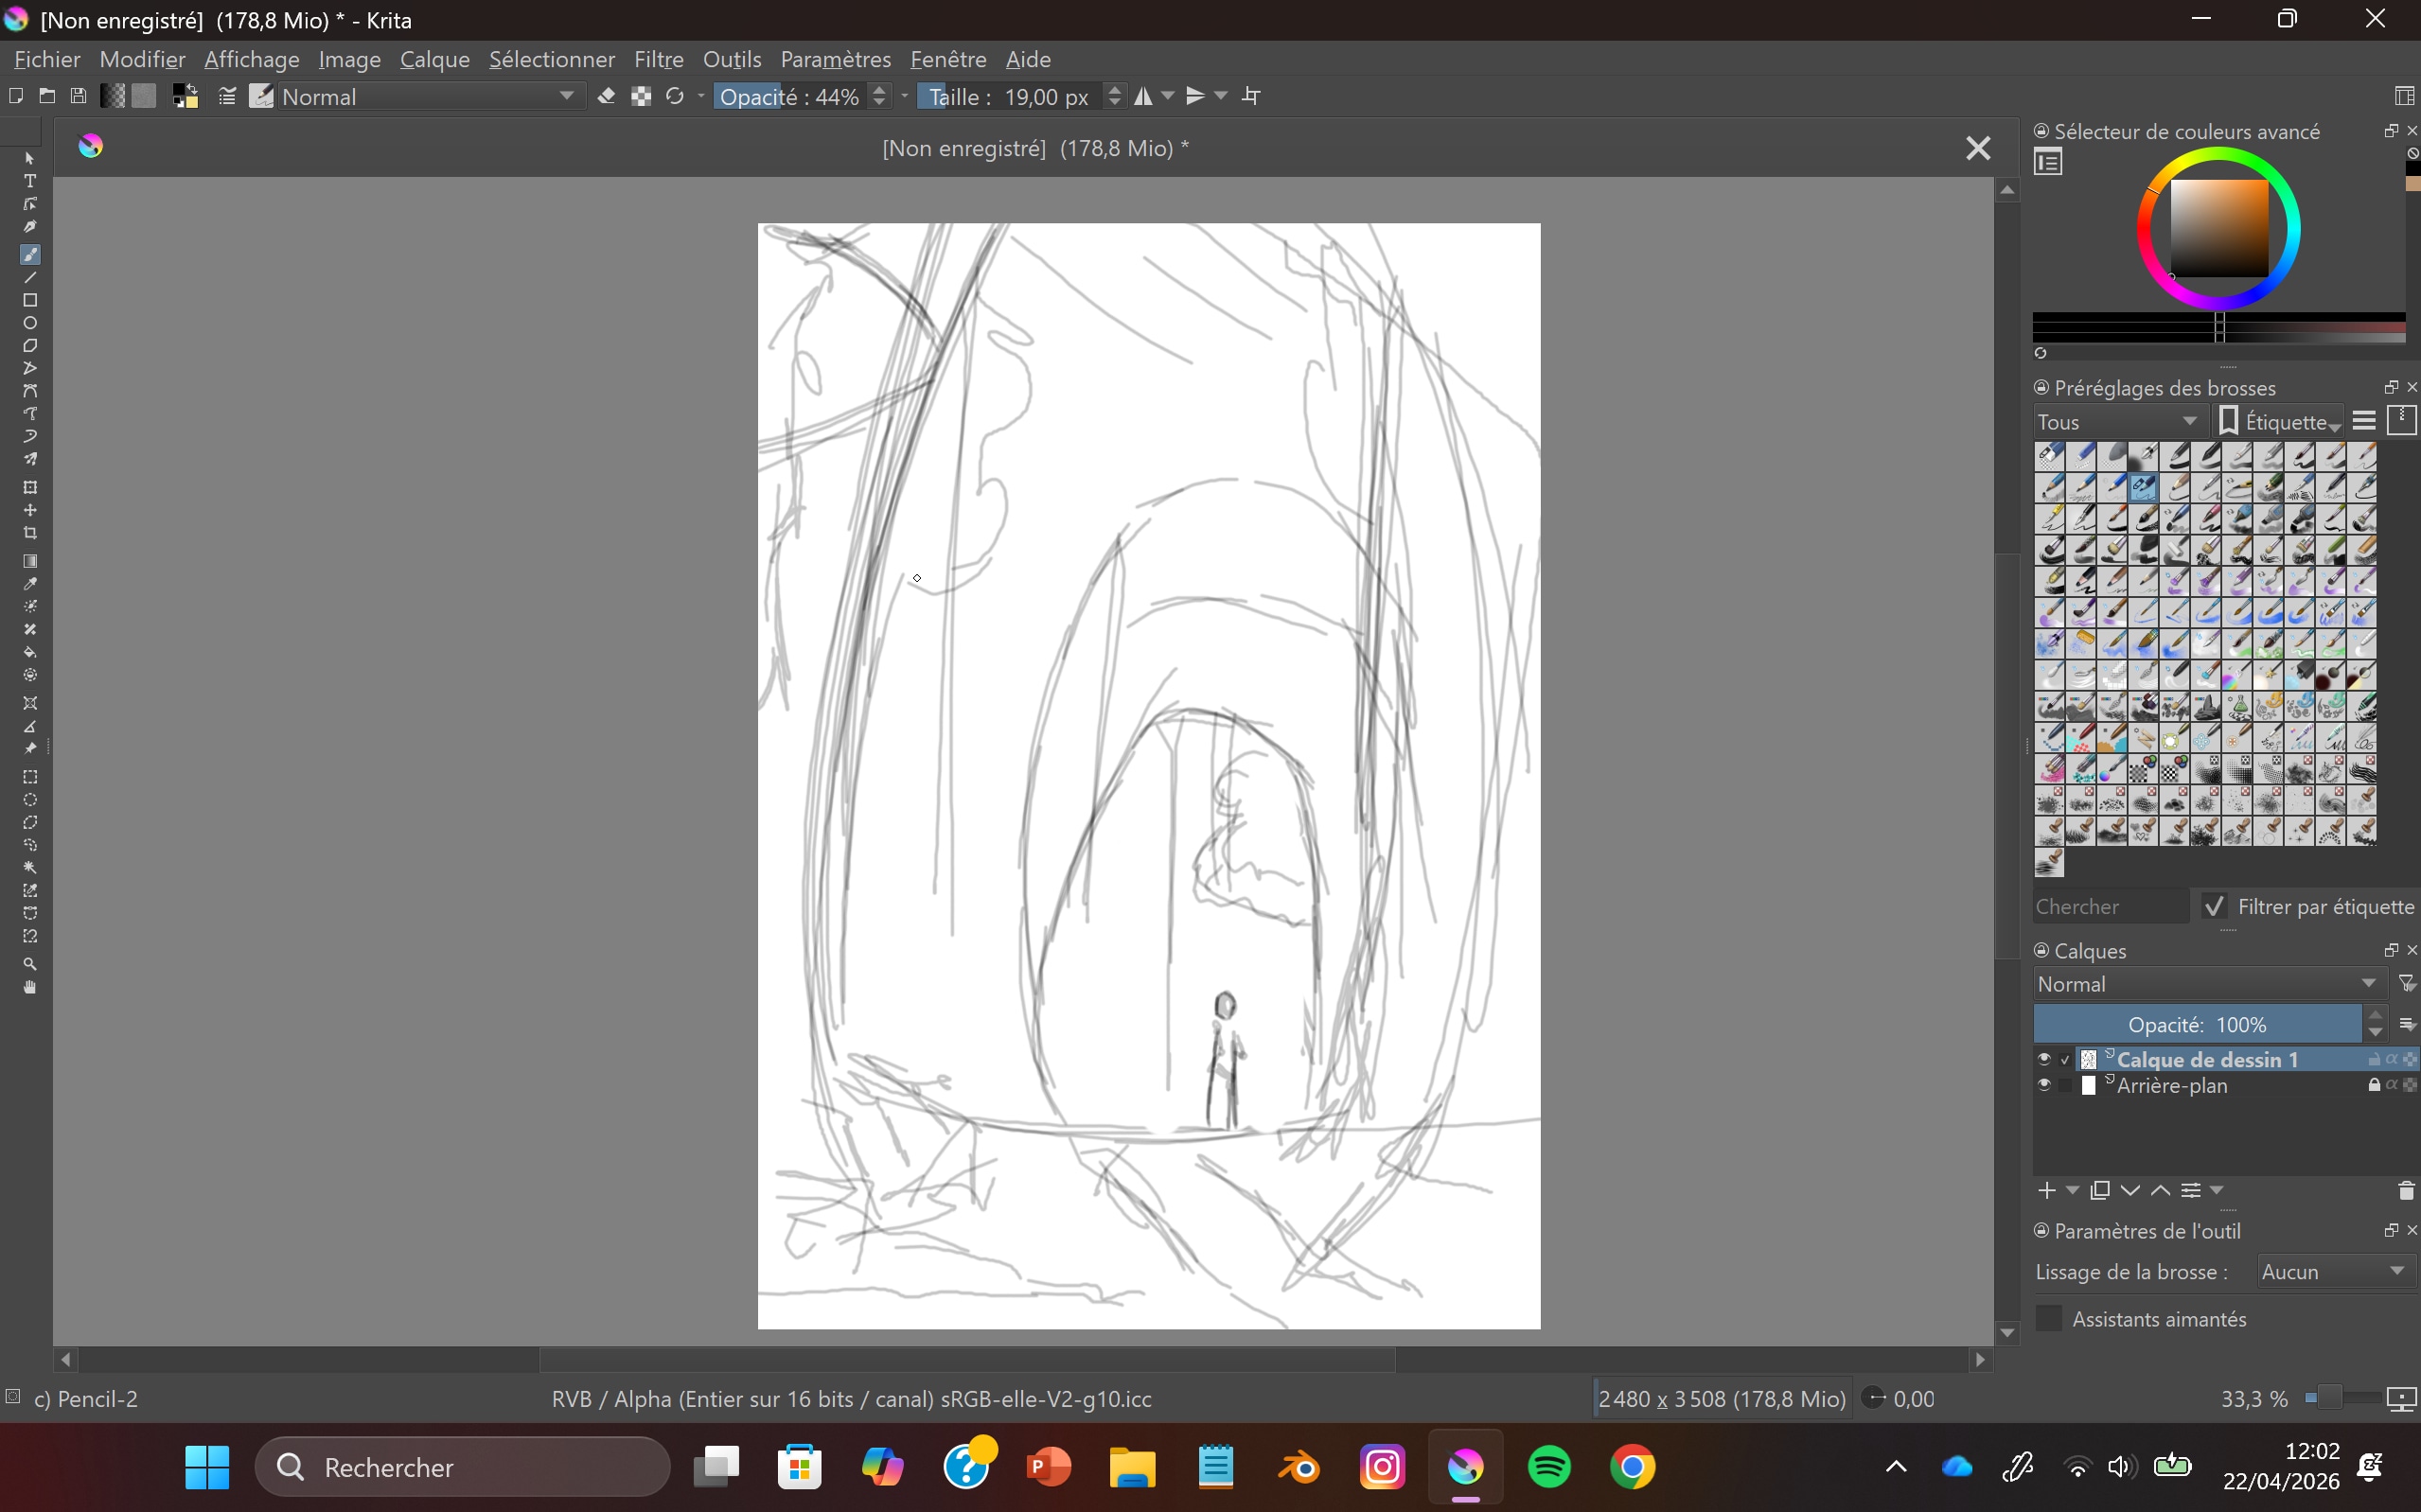The width and height of the screenshot is (2421, 1512).
Task: Select the Rectangle shape tool
Action: (x=30, y=300)
